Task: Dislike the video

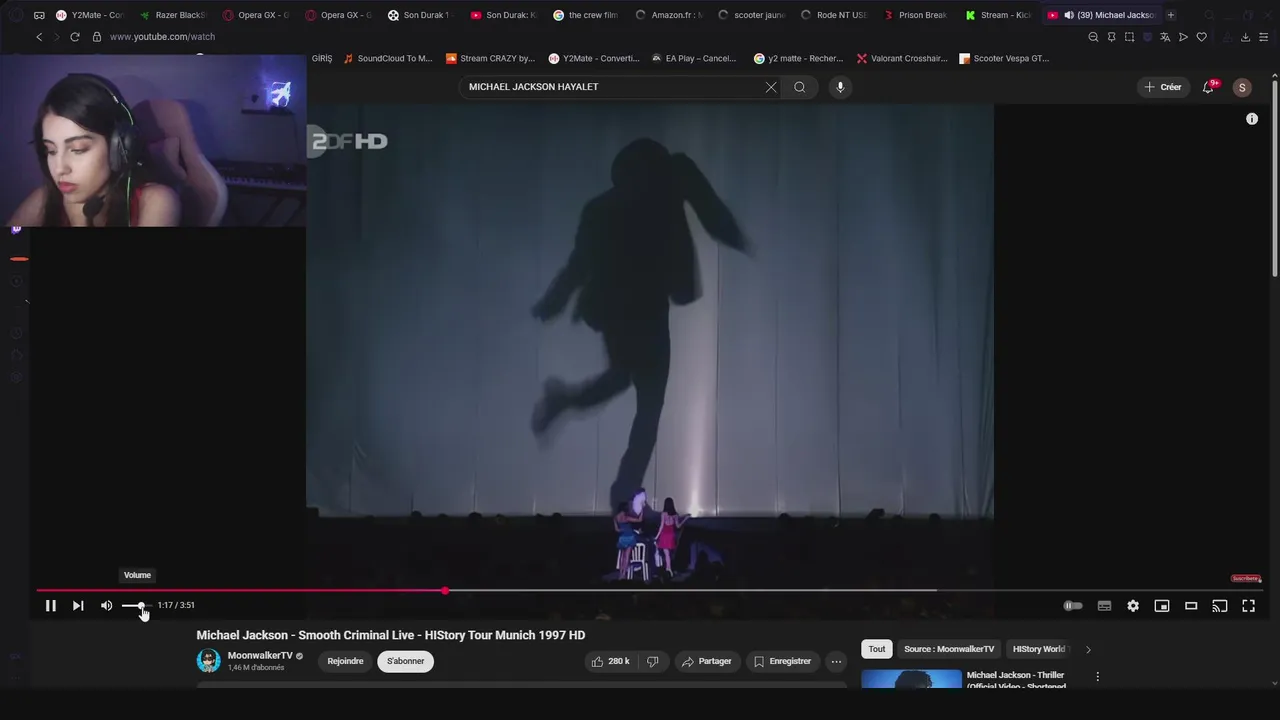Action: click(x=653, y=661)
